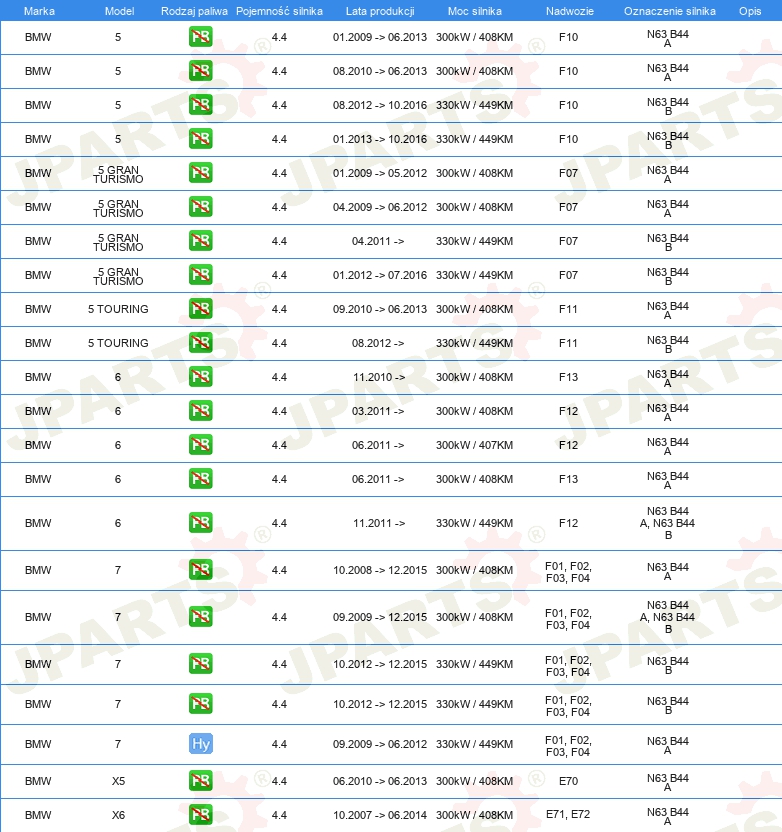Screen dimensions: 782x832
Task: Click petrol icon in 01.2009 -> 06.2013 row
Action: pyautogui.click(x=201, y=37)
